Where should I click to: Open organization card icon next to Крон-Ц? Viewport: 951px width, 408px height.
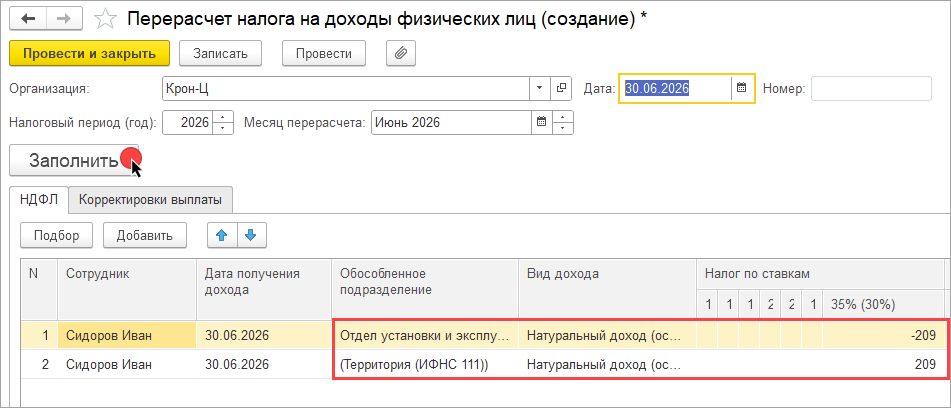[561, 89]
